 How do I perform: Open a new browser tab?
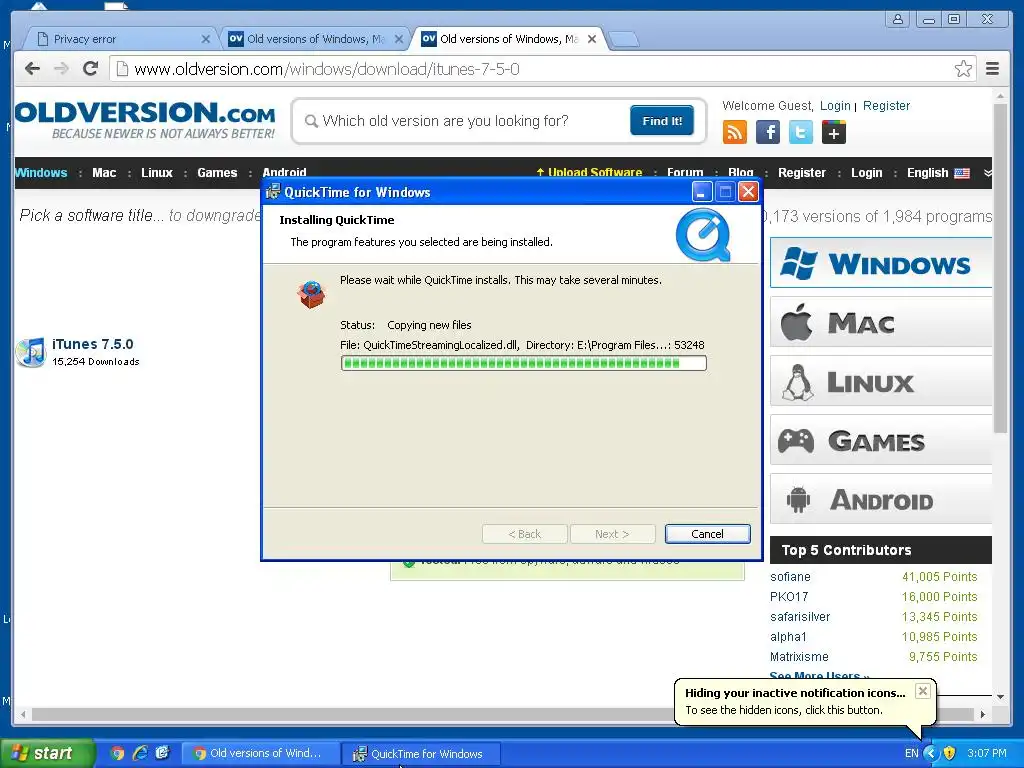click(x=624, y=40)
